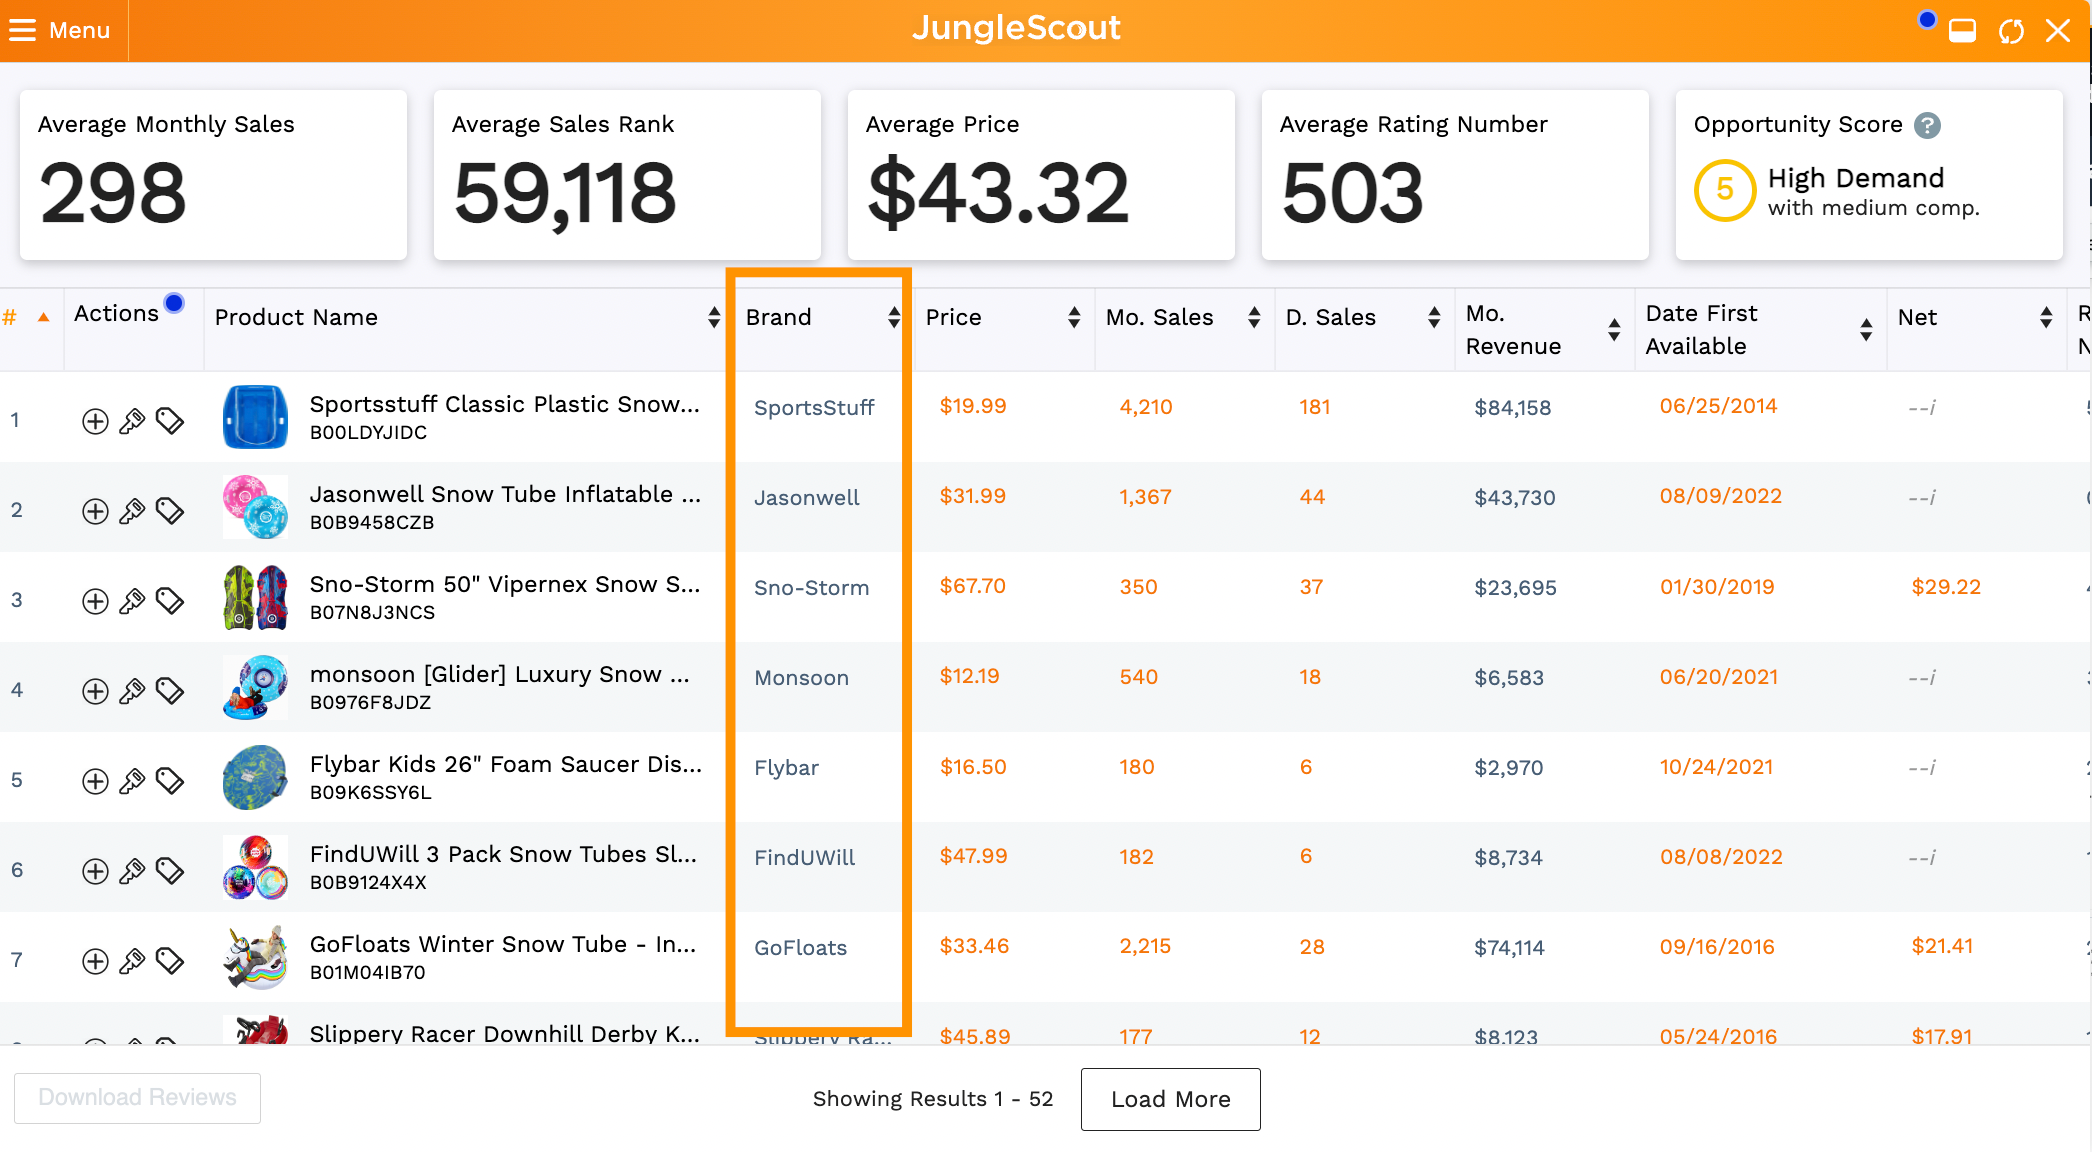2092x1152 pixels.
Task: Click the window dock icon in header
Action: (1962, 31)
